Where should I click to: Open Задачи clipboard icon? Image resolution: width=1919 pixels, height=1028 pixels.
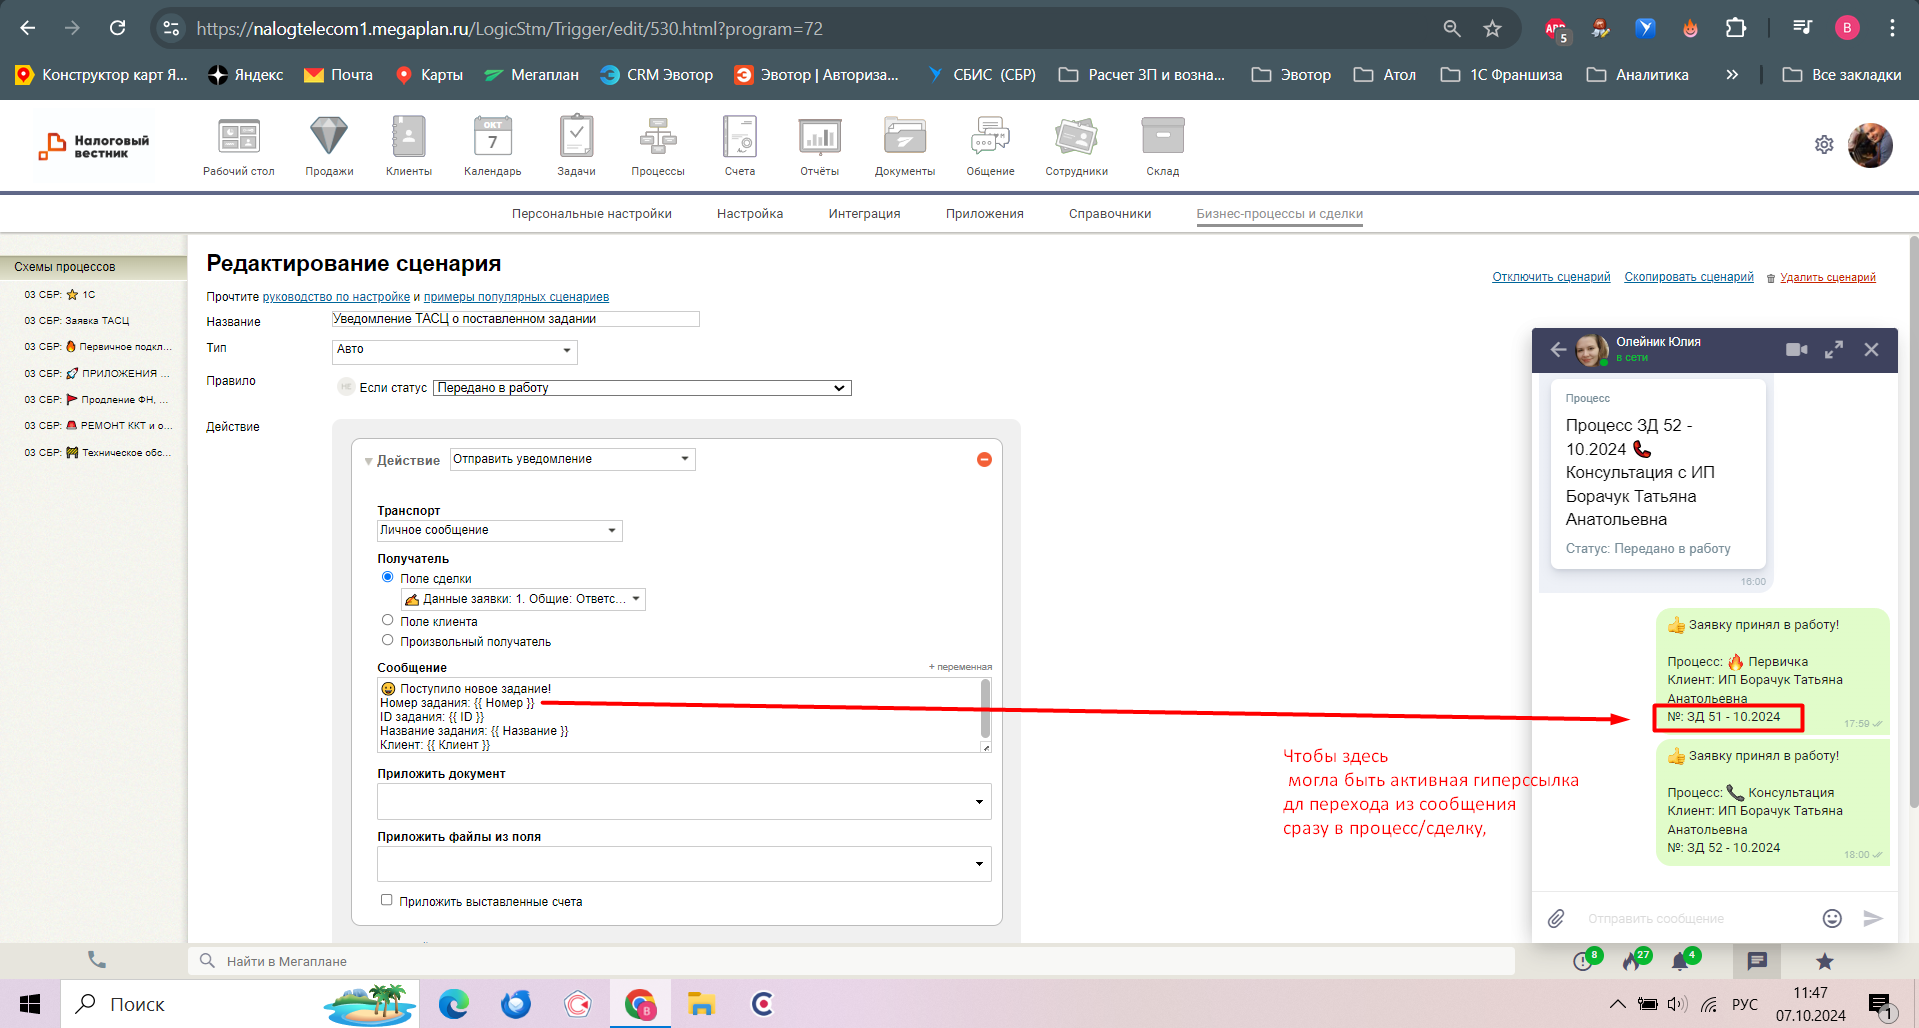[576, 137]
